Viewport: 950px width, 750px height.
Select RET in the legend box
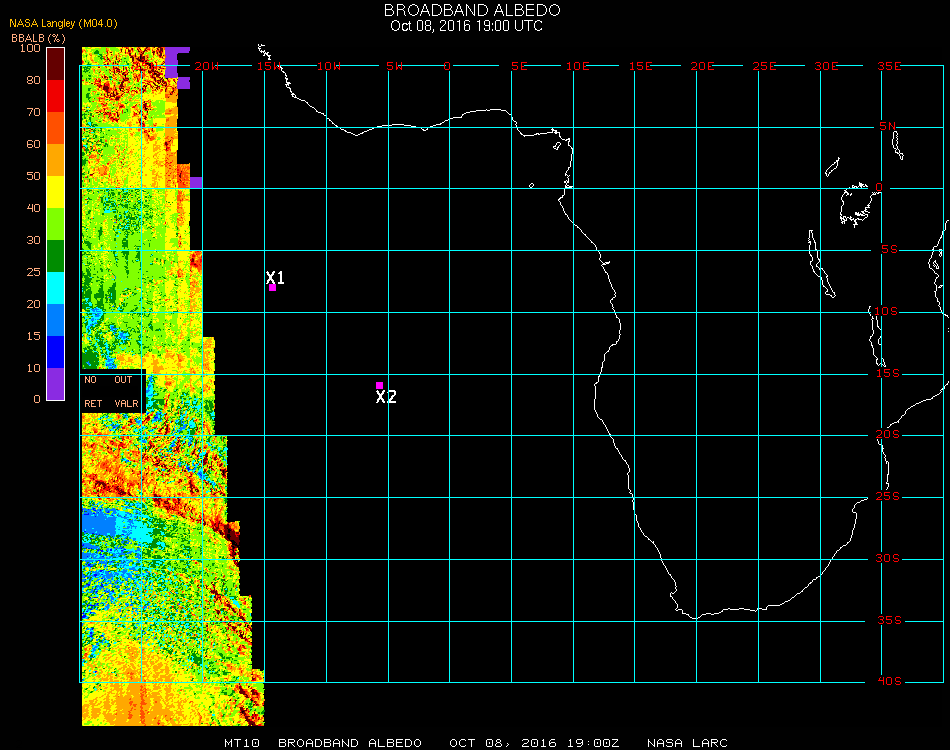click(93, 404)
